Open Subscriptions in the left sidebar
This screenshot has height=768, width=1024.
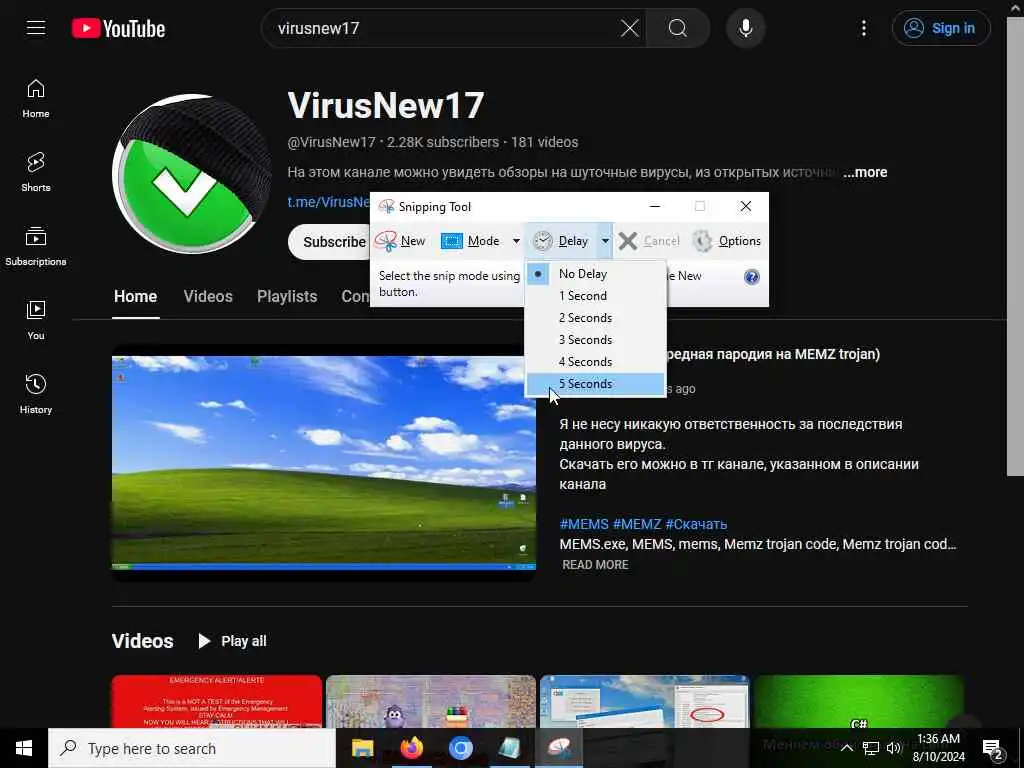(36, 246)
